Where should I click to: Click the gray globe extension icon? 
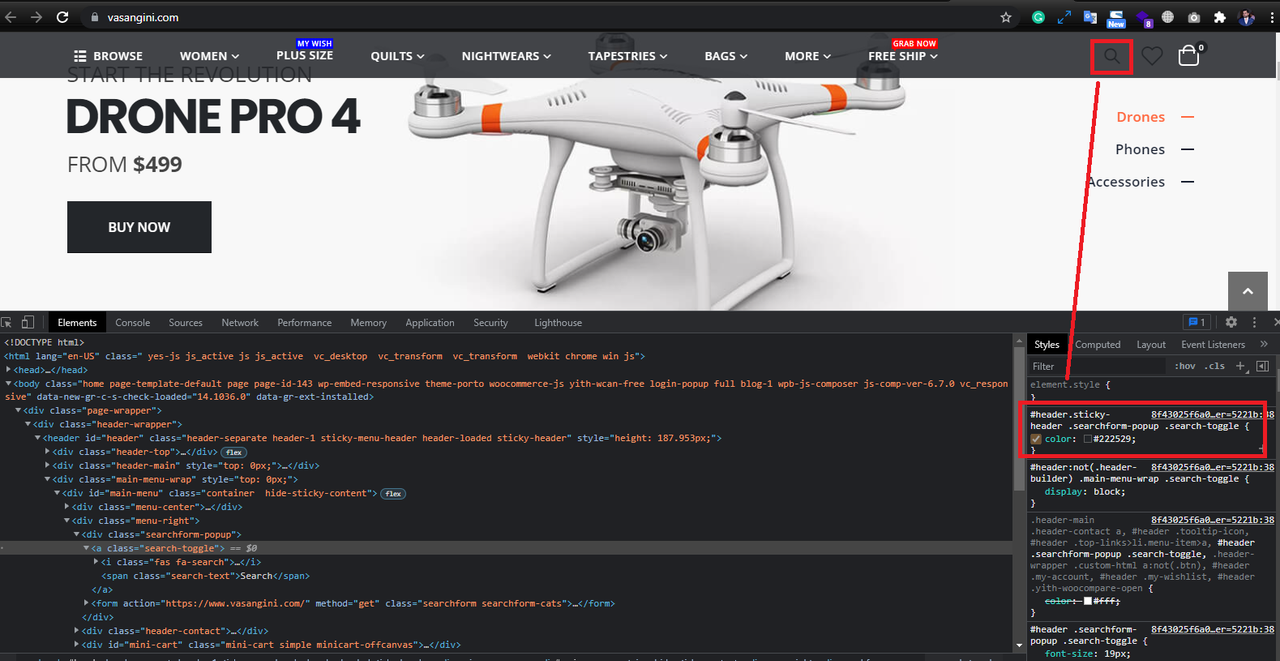tap(1168, 17)
